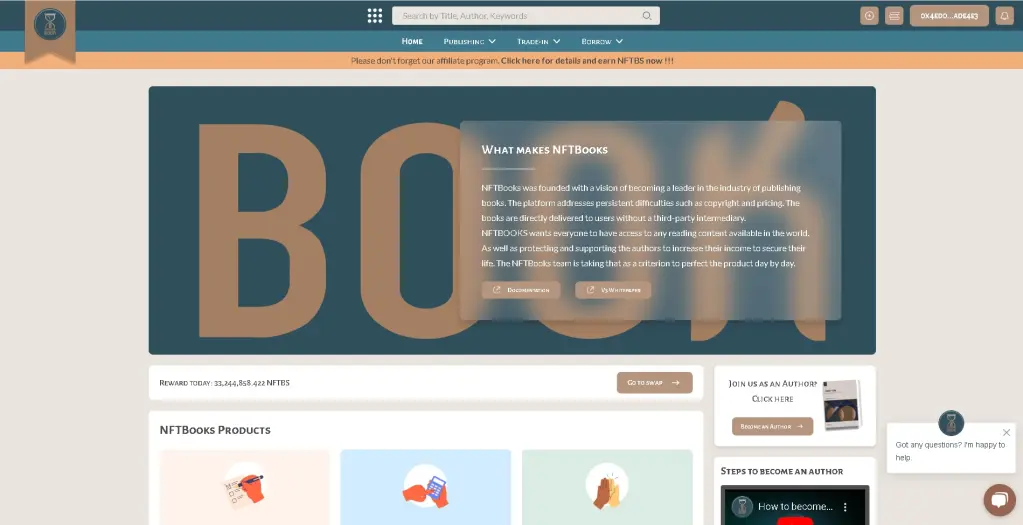Click the checklist-writing hand product icon

click(245, 487)
